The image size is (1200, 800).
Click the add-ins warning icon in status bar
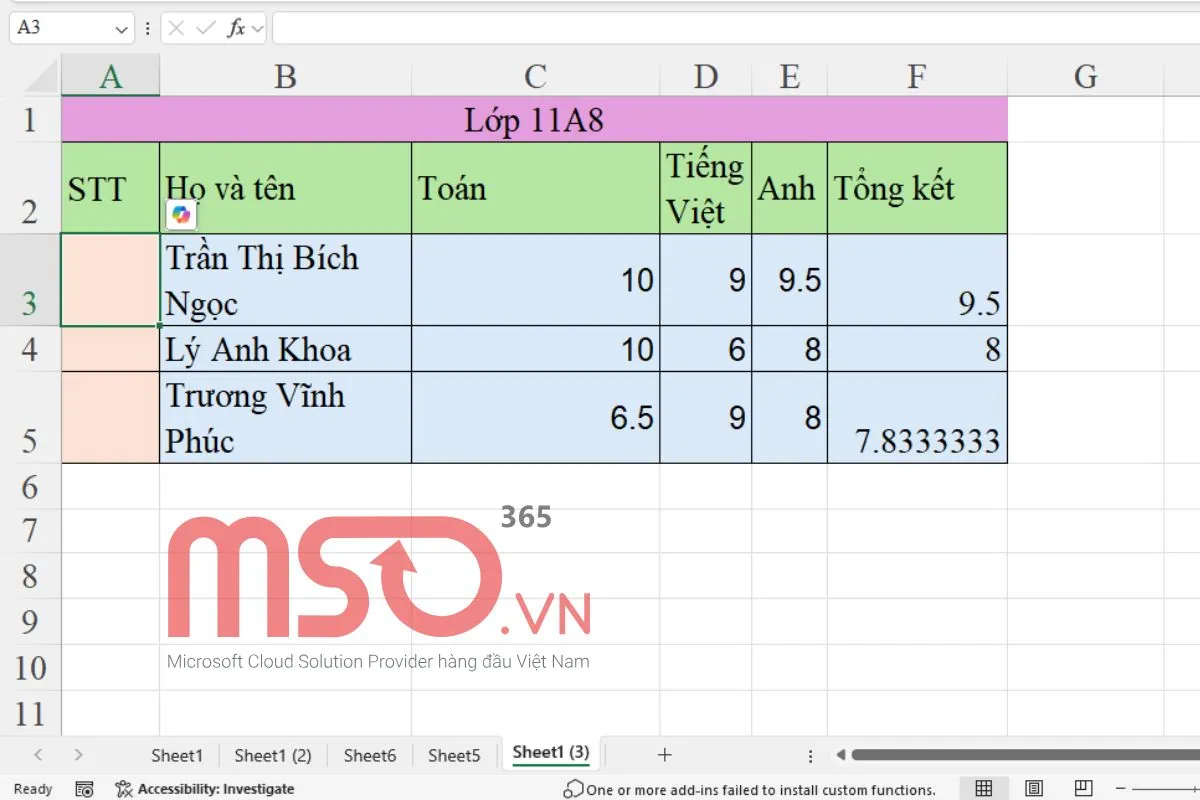click(573, 789)
